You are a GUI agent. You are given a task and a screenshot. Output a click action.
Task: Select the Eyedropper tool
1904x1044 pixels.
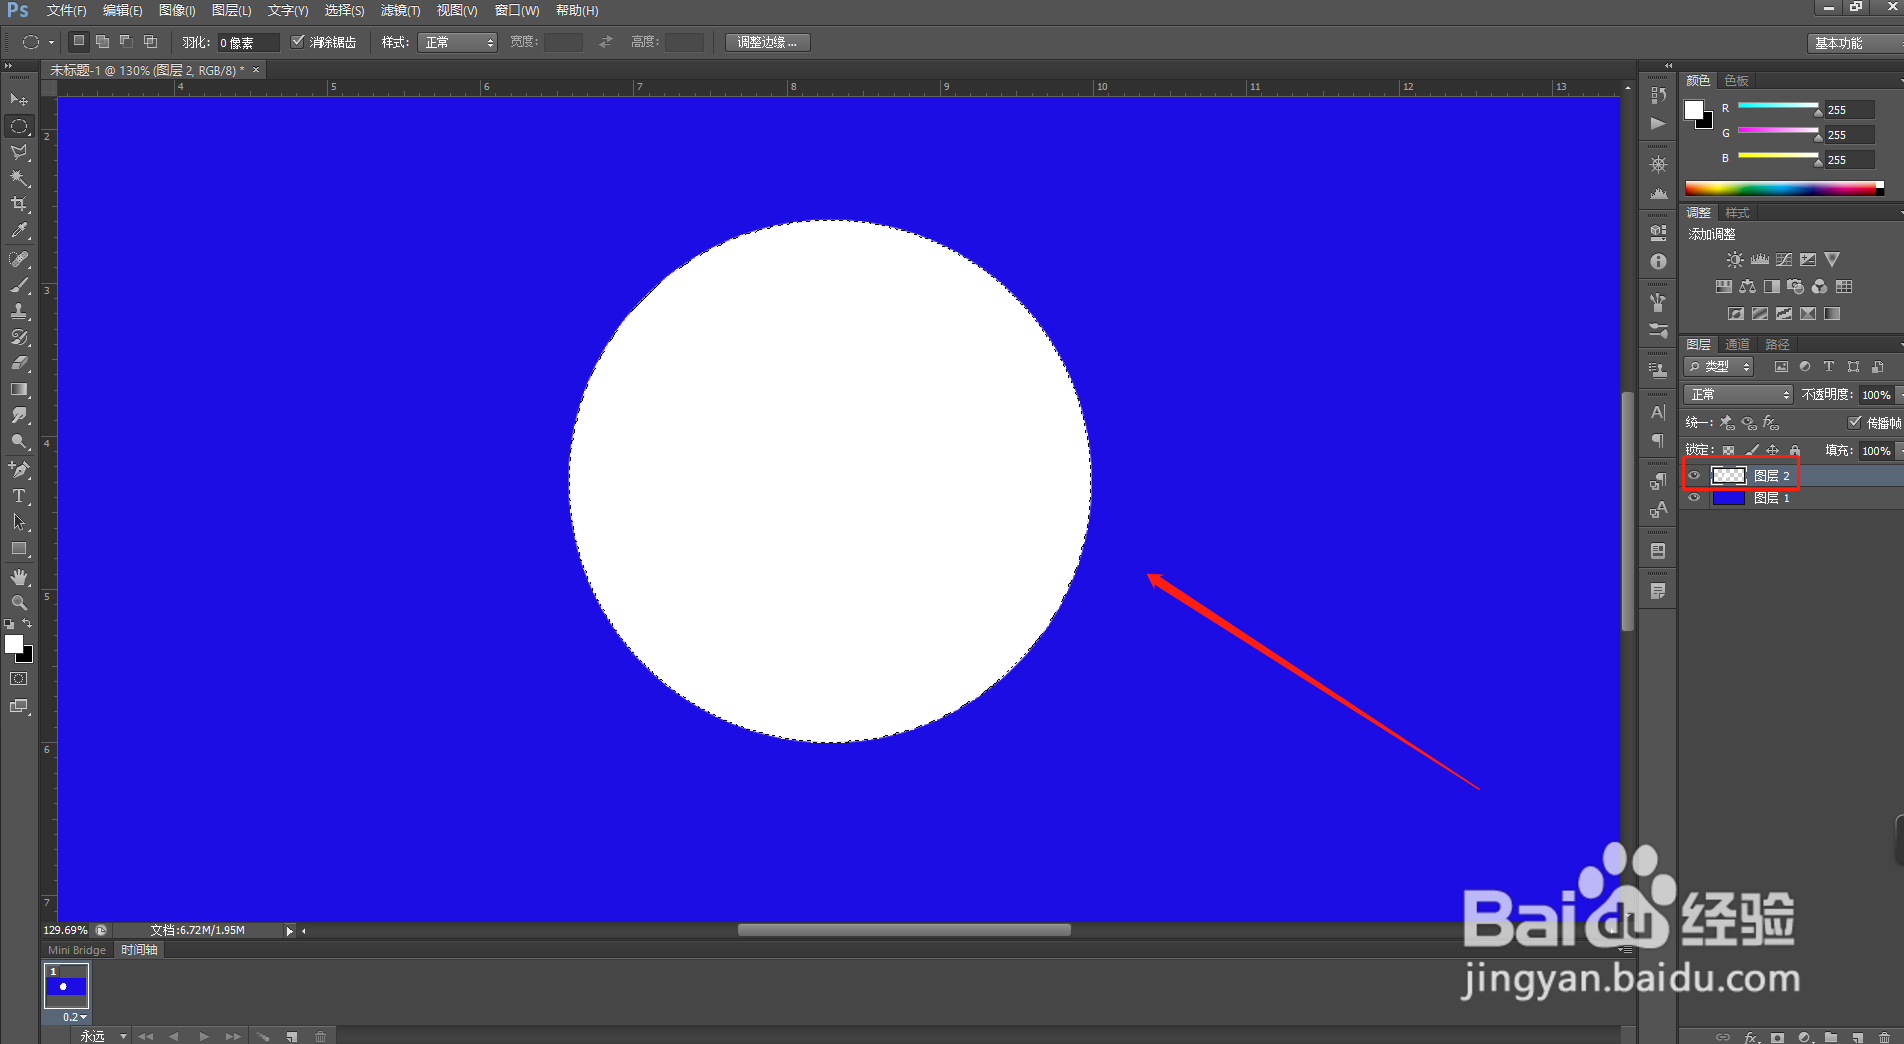[x=19, y=230]
